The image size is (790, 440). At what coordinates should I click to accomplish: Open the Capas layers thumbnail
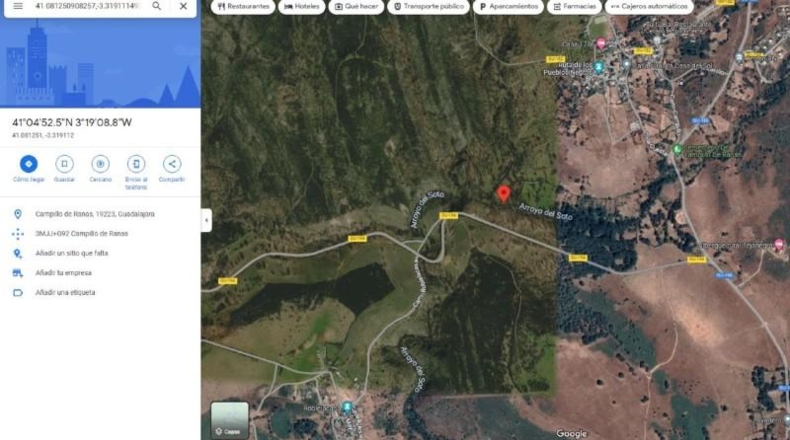coord(230,420)
